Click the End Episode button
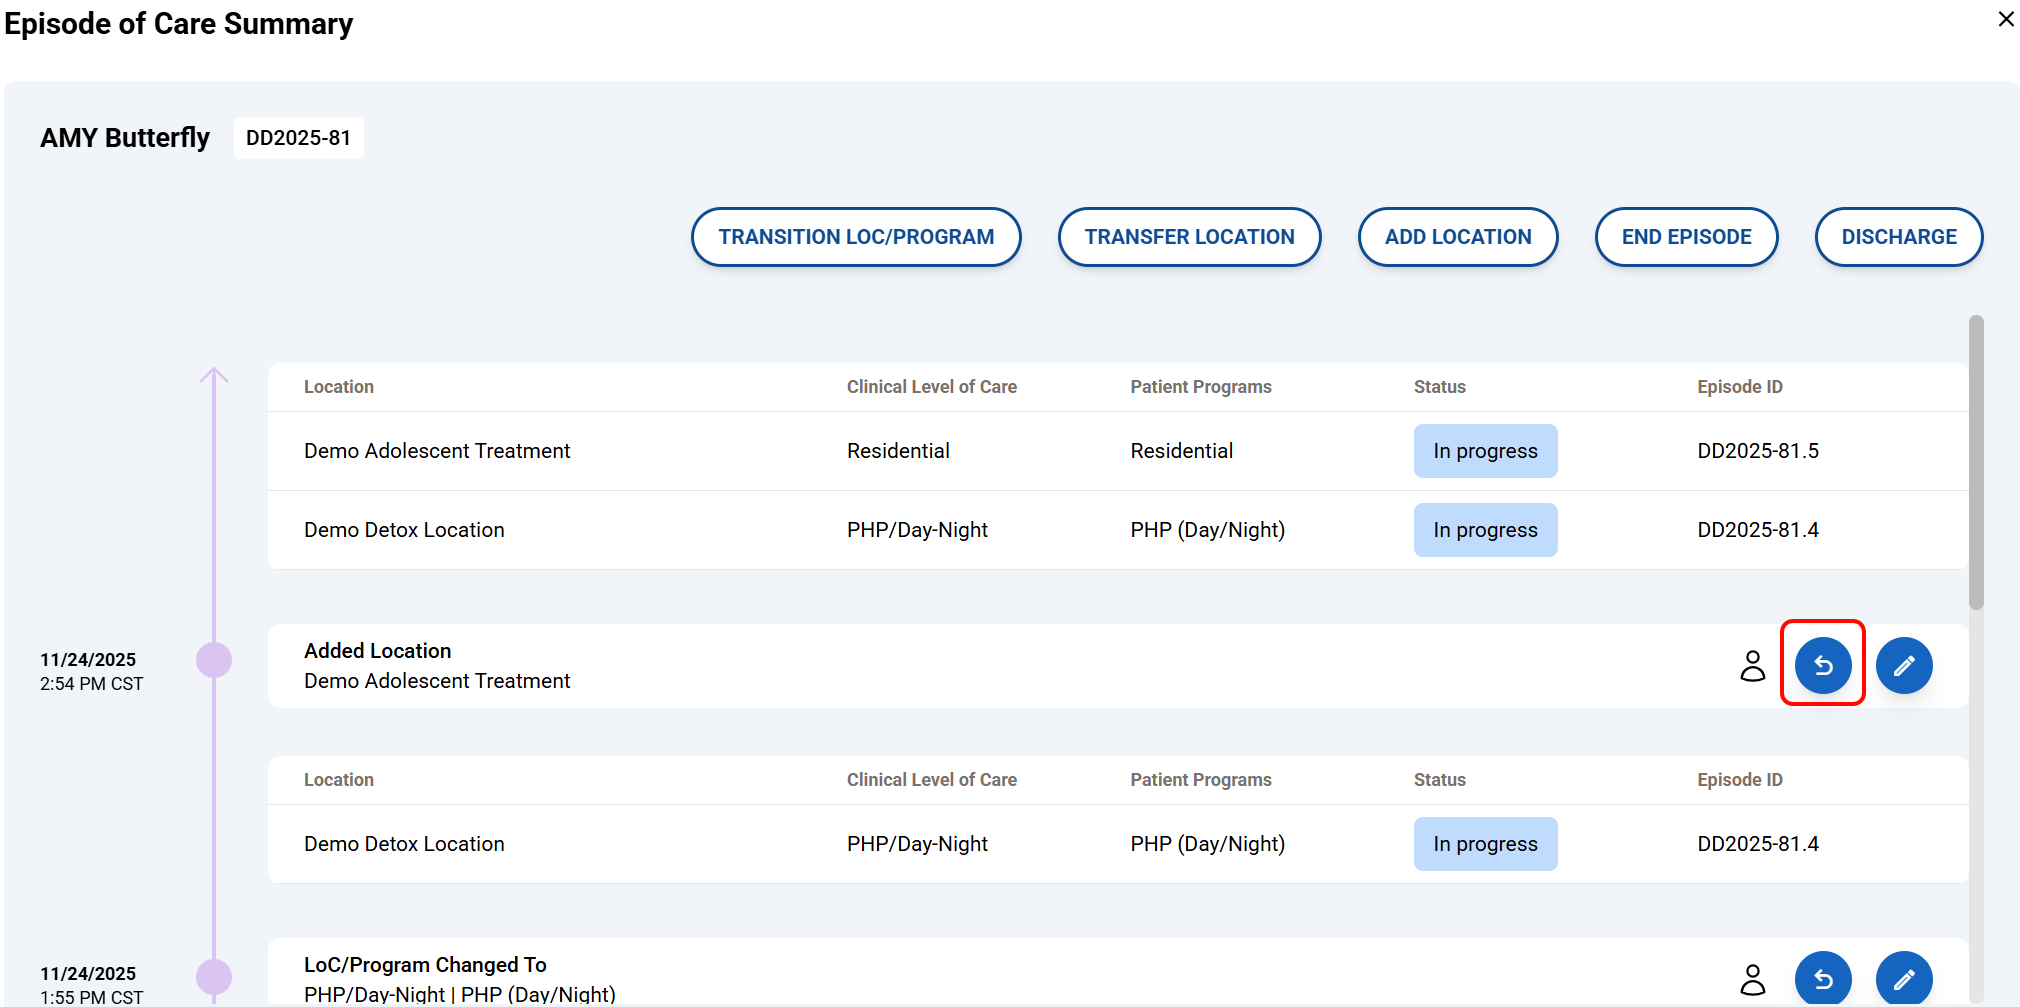 pyautogui.click(x=1686, y=237)
